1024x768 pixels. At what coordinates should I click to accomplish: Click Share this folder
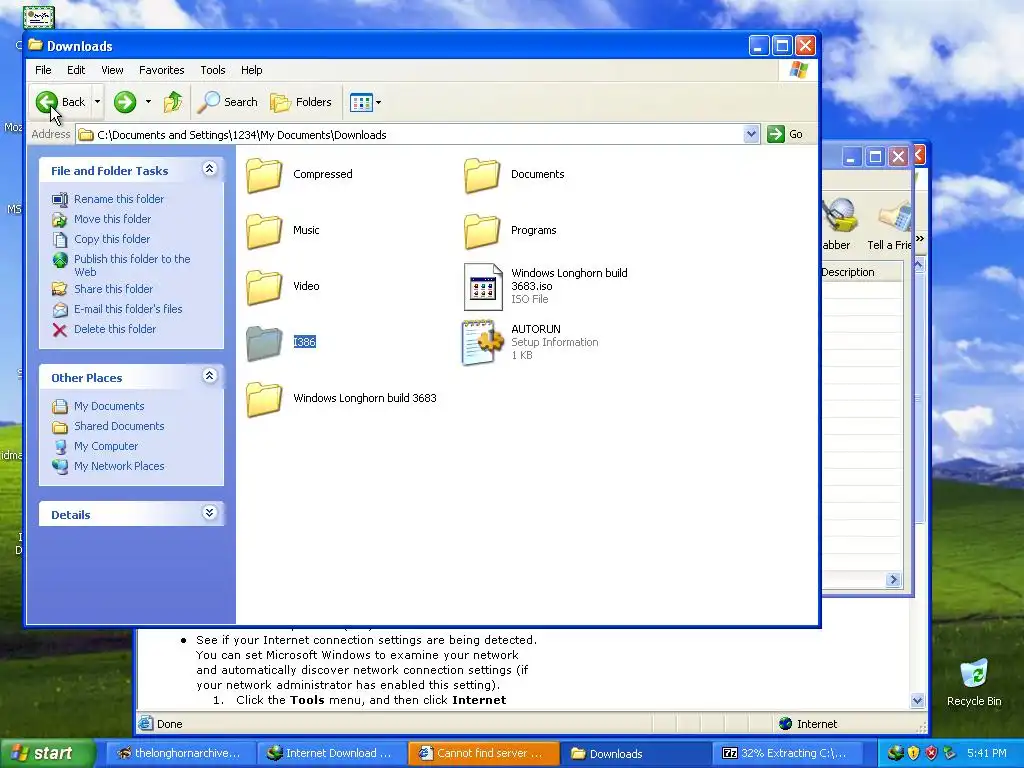[x=113, y=289]
